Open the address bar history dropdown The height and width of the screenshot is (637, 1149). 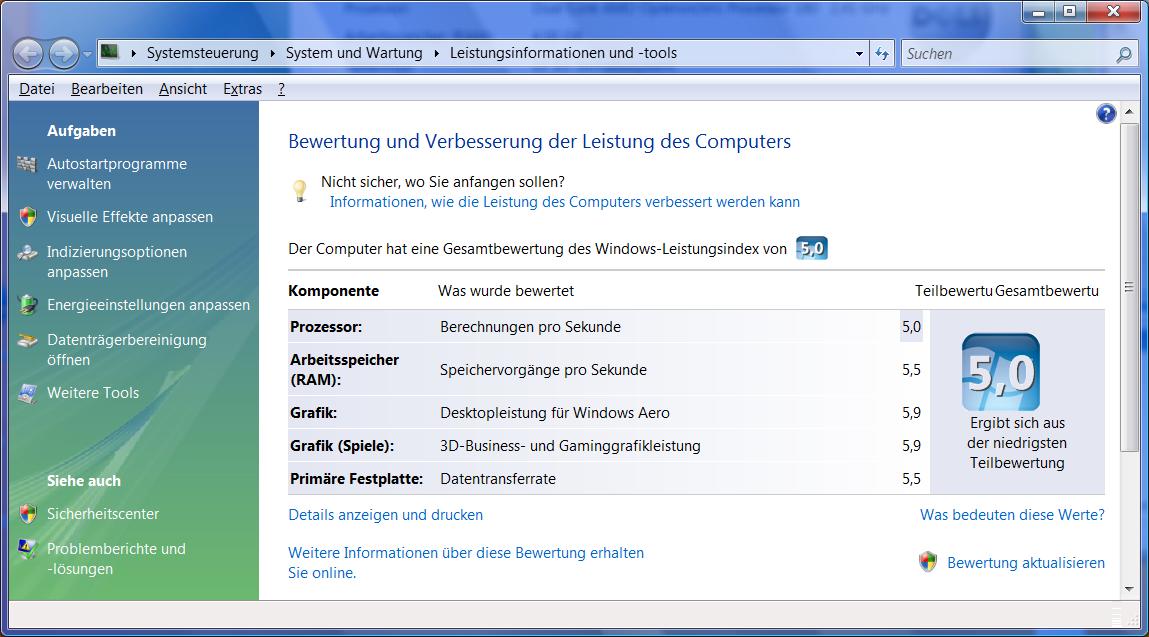point(859,54)
